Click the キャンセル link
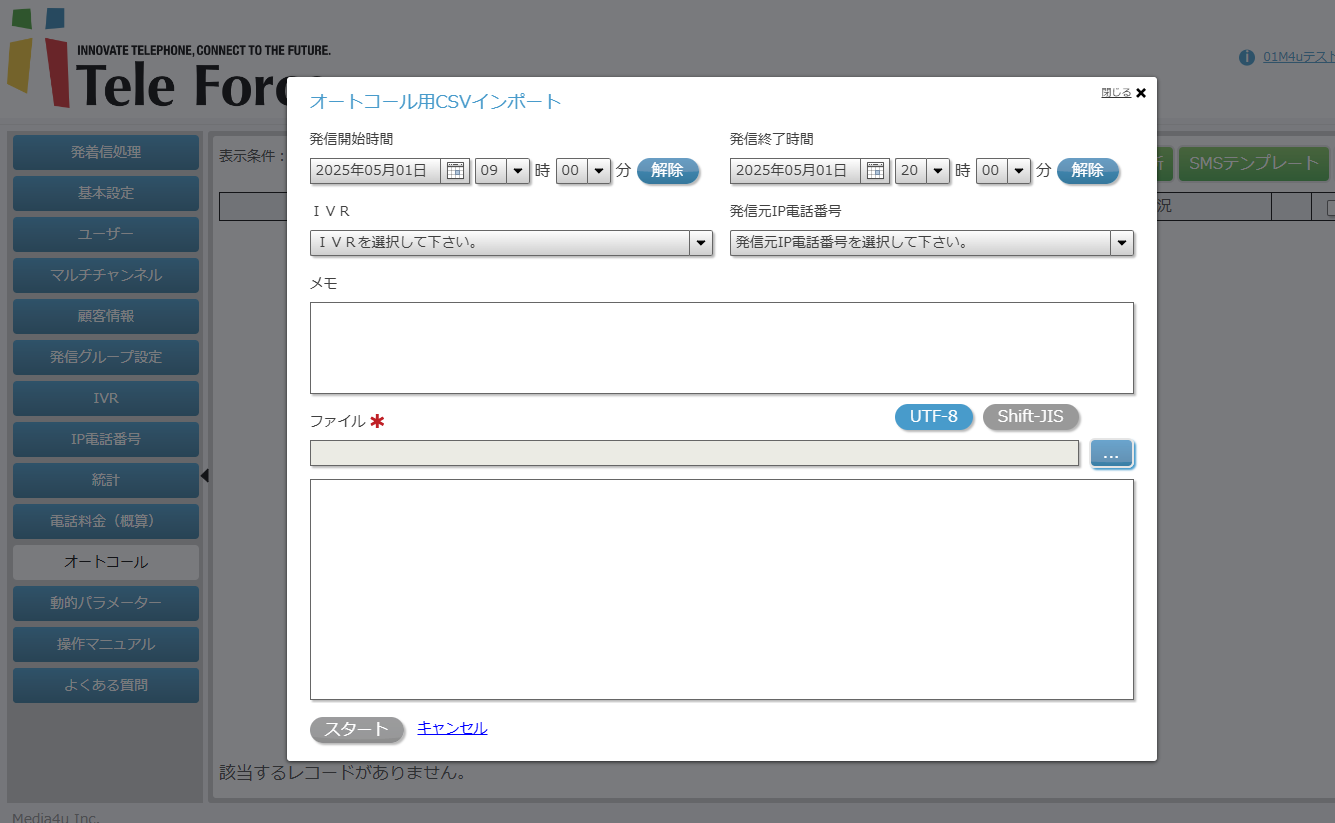 [452, 728]
